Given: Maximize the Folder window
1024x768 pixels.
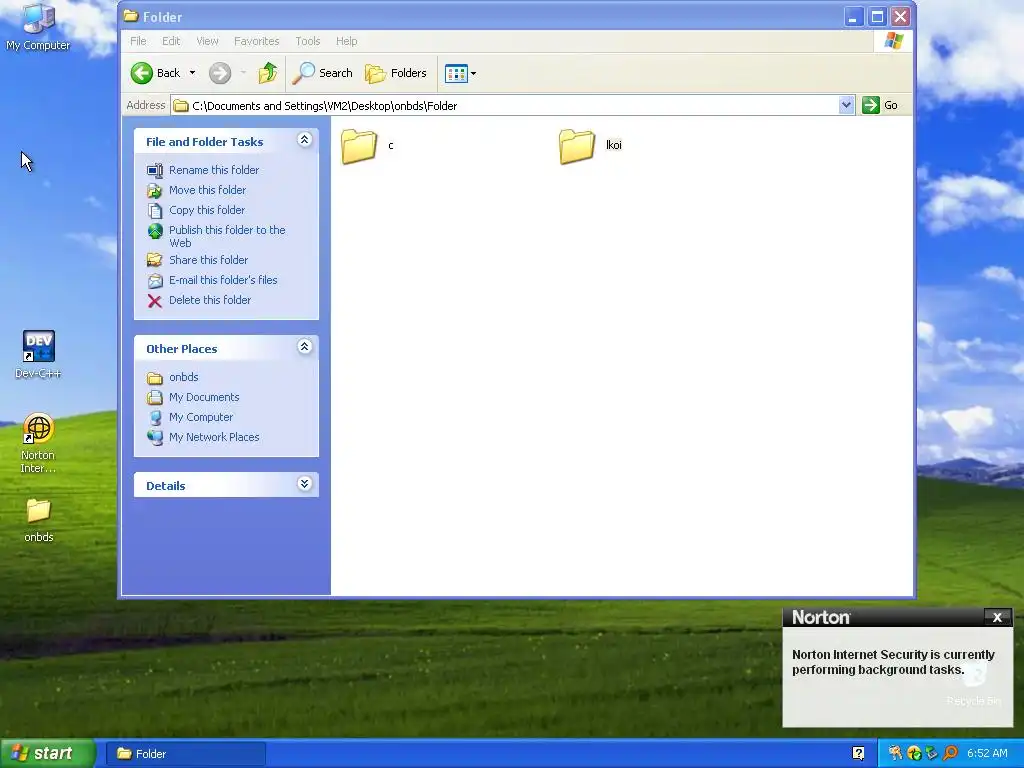Looking at the screenshot, I should [877, 17].
